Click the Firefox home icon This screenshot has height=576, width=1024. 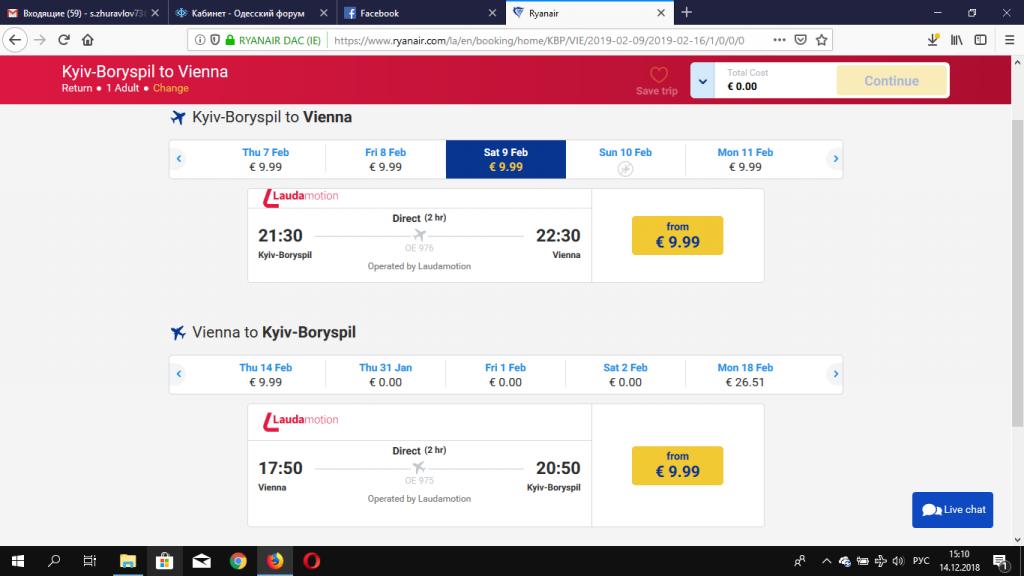coord(88,40)
